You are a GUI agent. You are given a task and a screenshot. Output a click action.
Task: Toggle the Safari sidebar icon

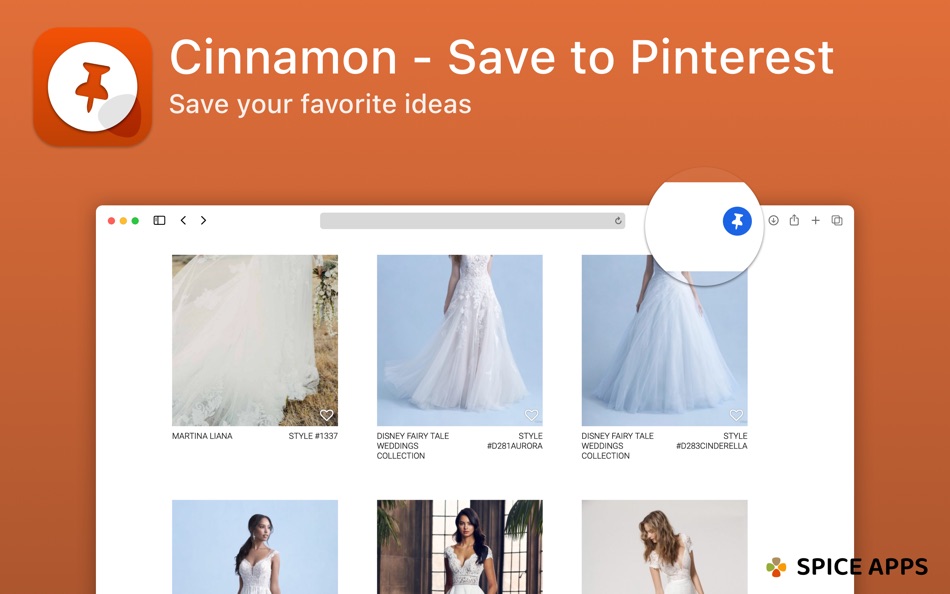(159, 221)
